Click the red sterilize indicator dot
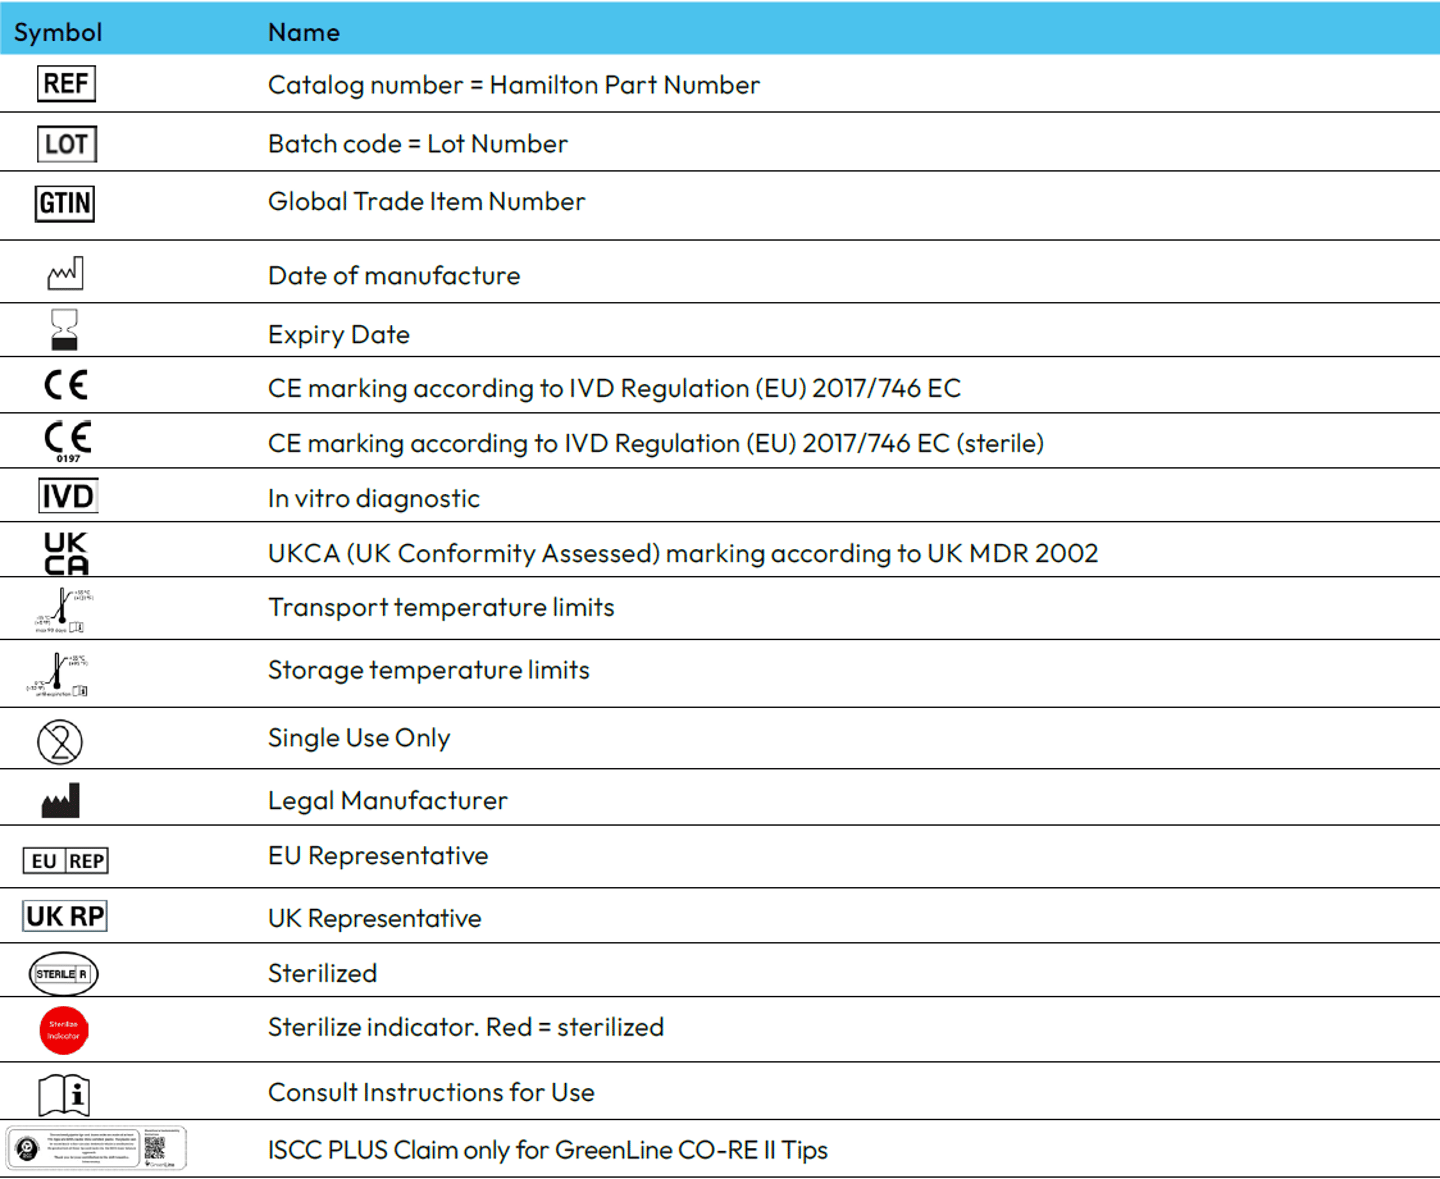 coord(64,1030)
